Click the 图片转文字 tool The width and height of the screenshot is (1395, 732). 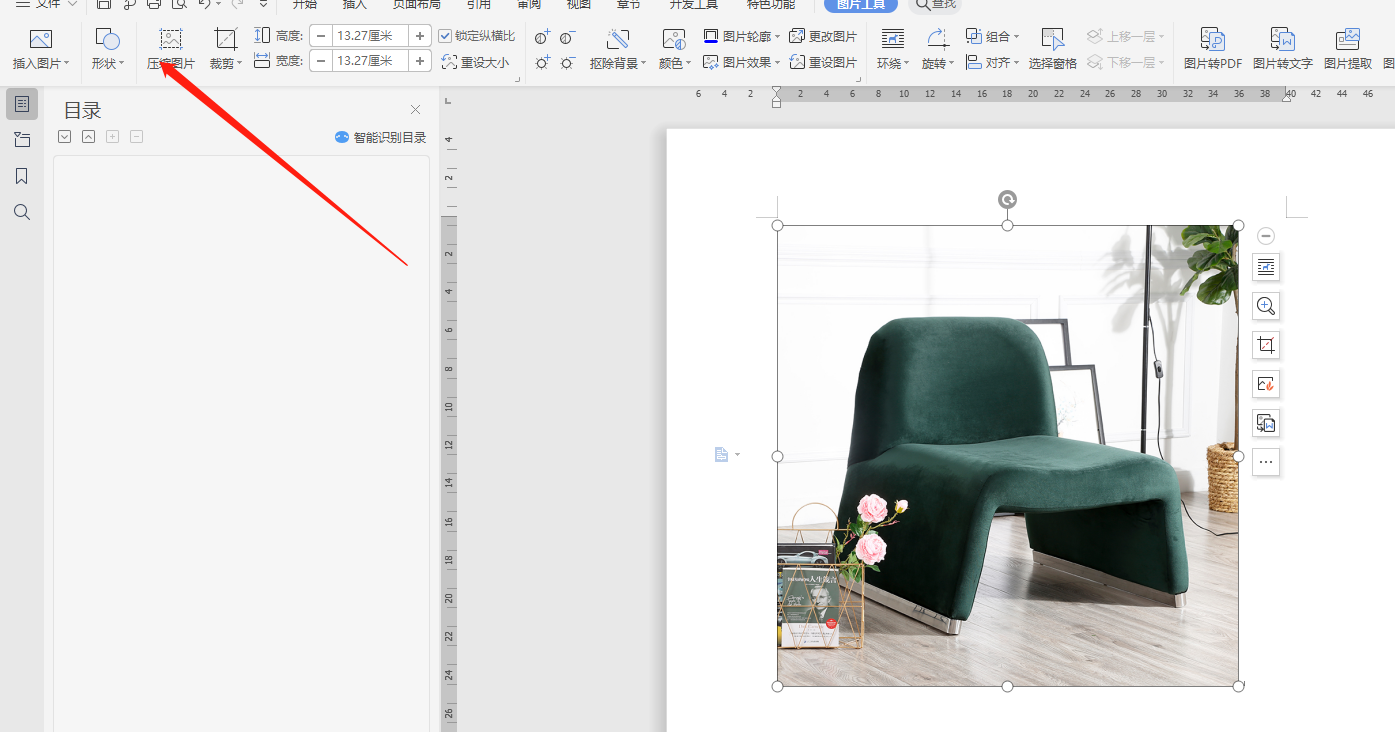pos(1283,50)
